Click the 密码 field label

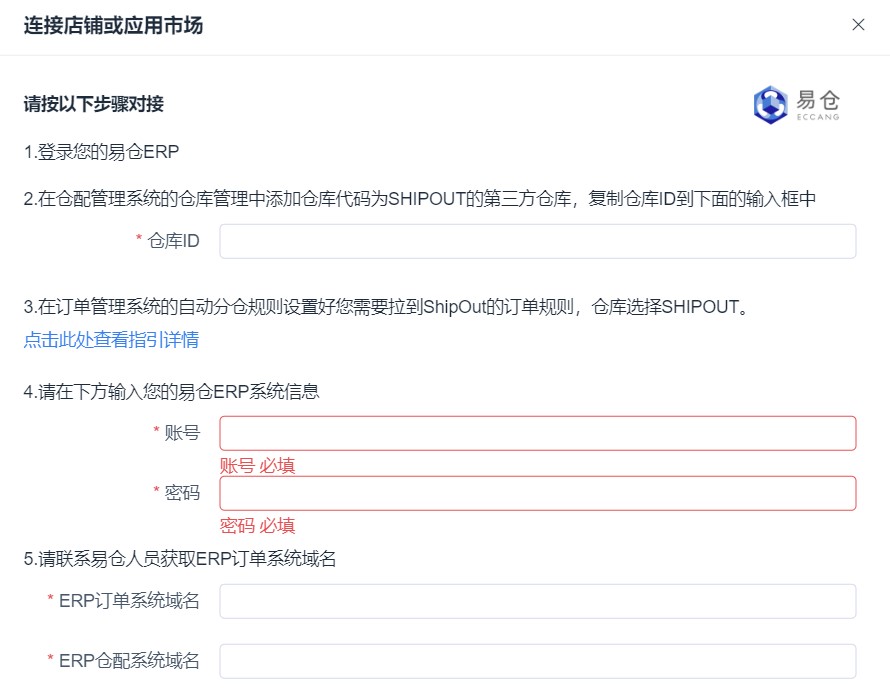(182, 493)
